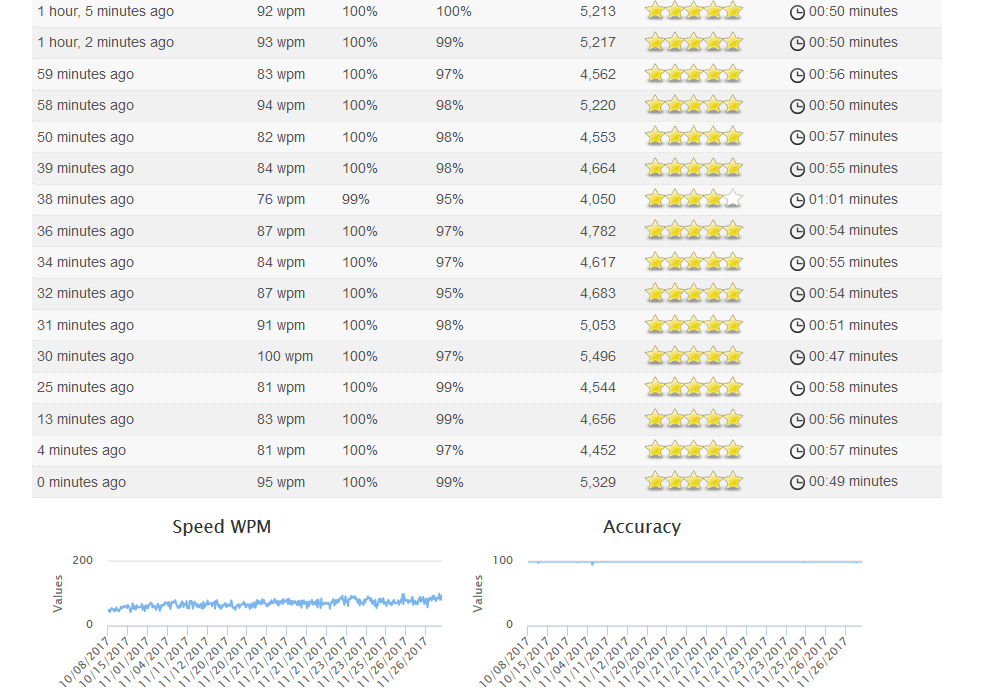Select the clock icon in the 50 minutes ago row
The width and height of the screenshot is (1000, 700).
coord(797,138)
